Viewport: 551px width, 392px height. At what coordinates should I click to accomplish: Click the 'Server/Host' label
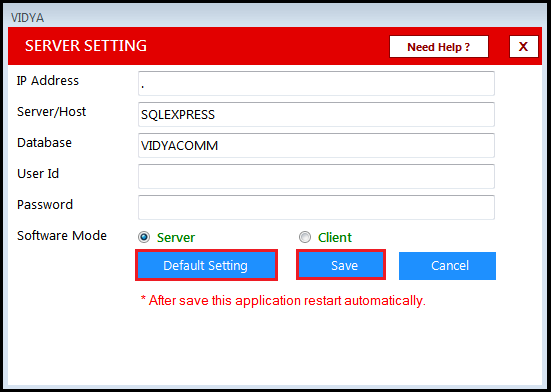pyautogui.click(x=51, y=112)
